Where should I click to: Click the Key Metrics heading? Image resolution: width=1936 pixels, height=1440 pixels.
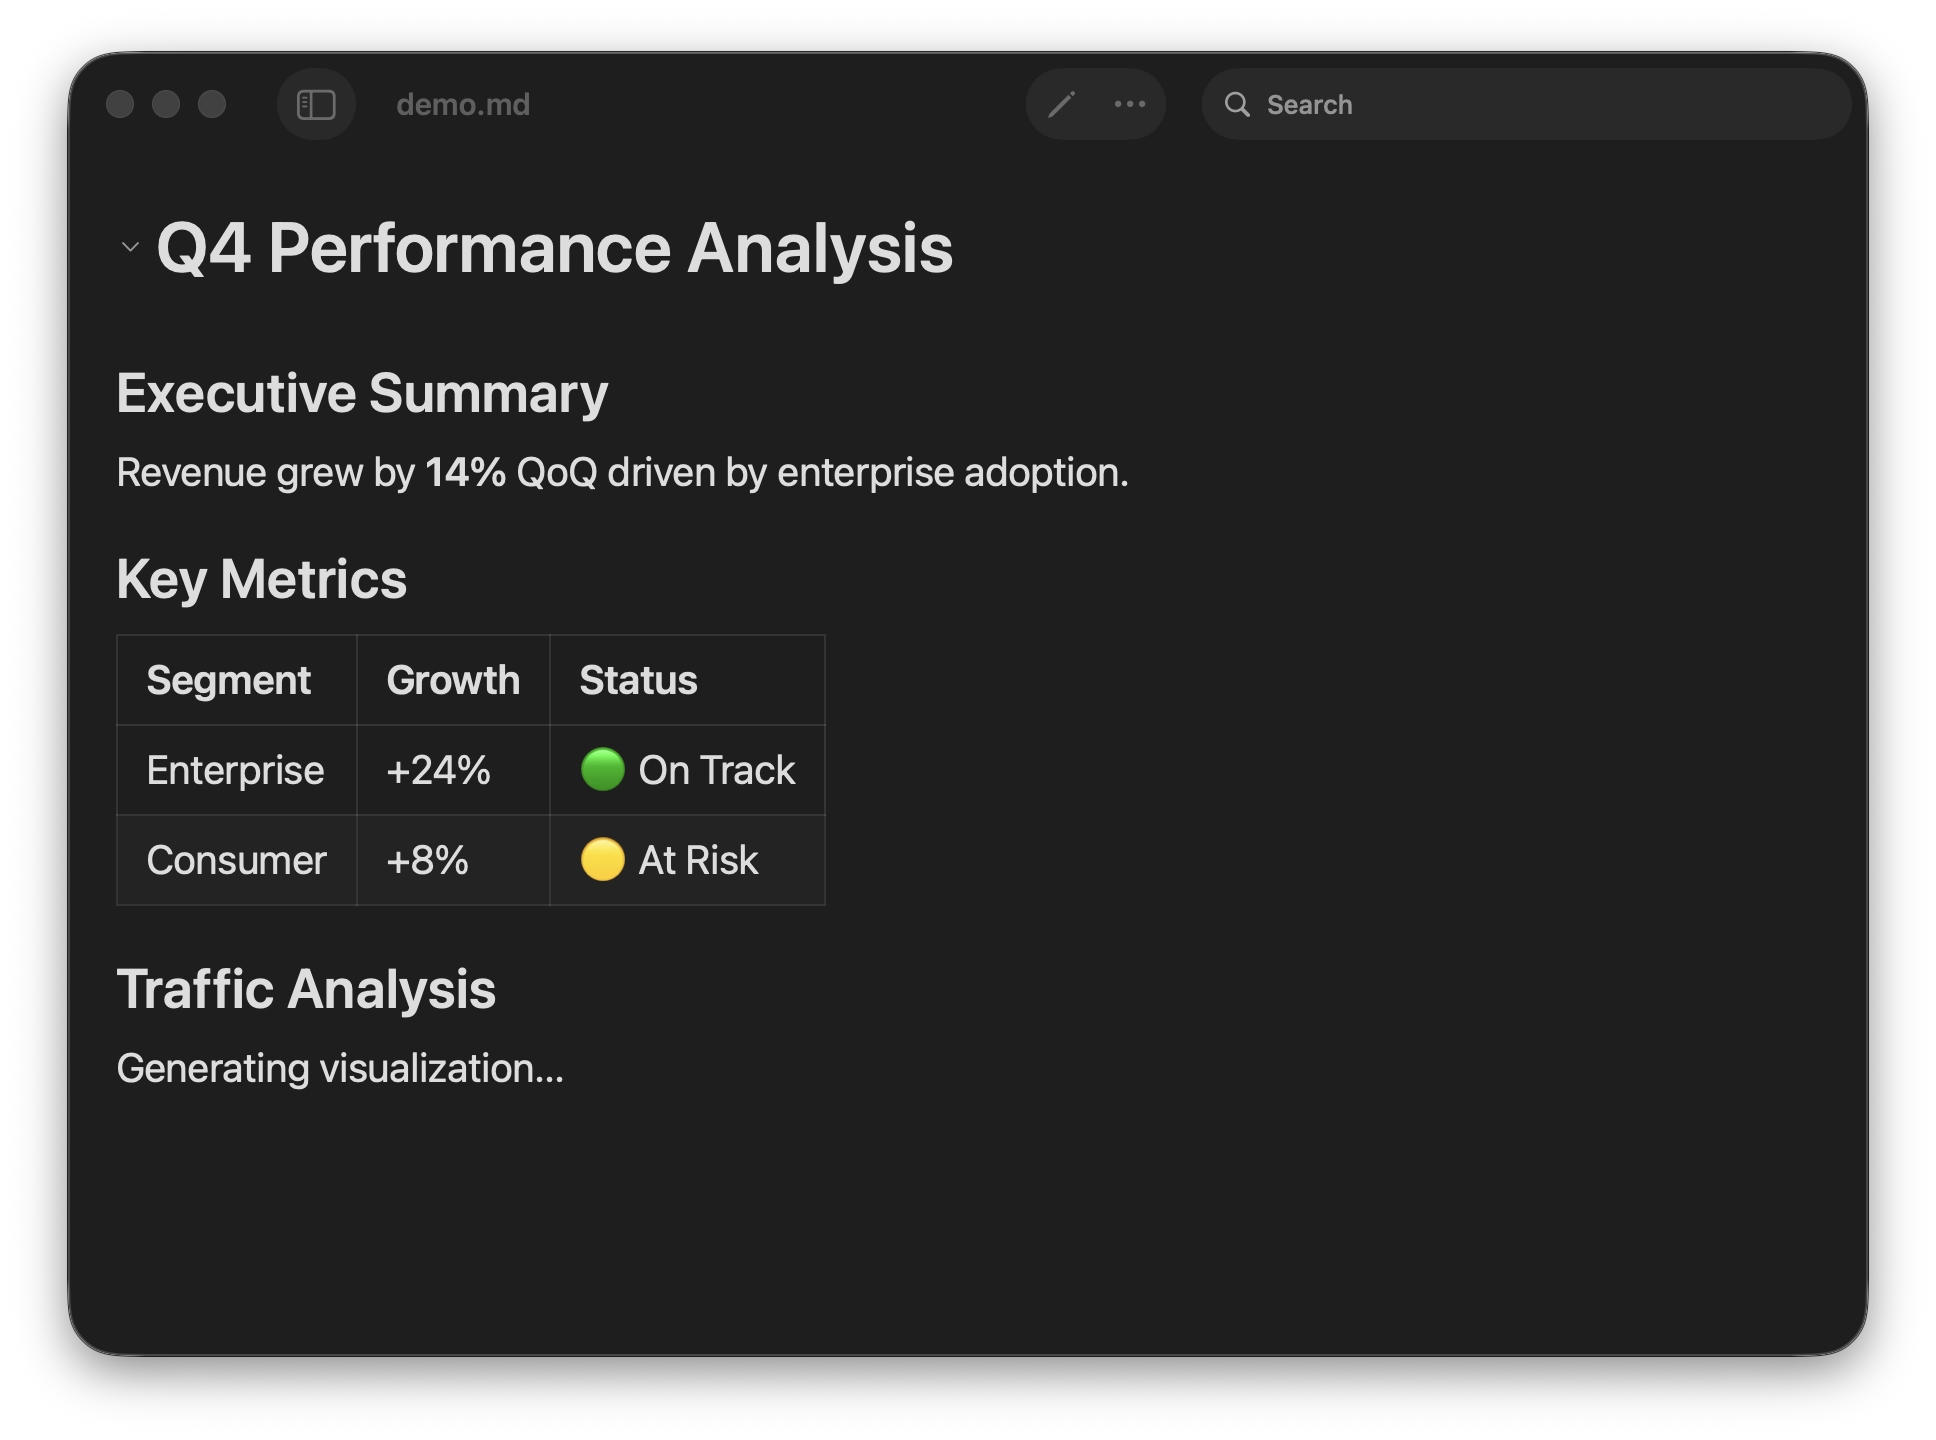tap(262, 579)
